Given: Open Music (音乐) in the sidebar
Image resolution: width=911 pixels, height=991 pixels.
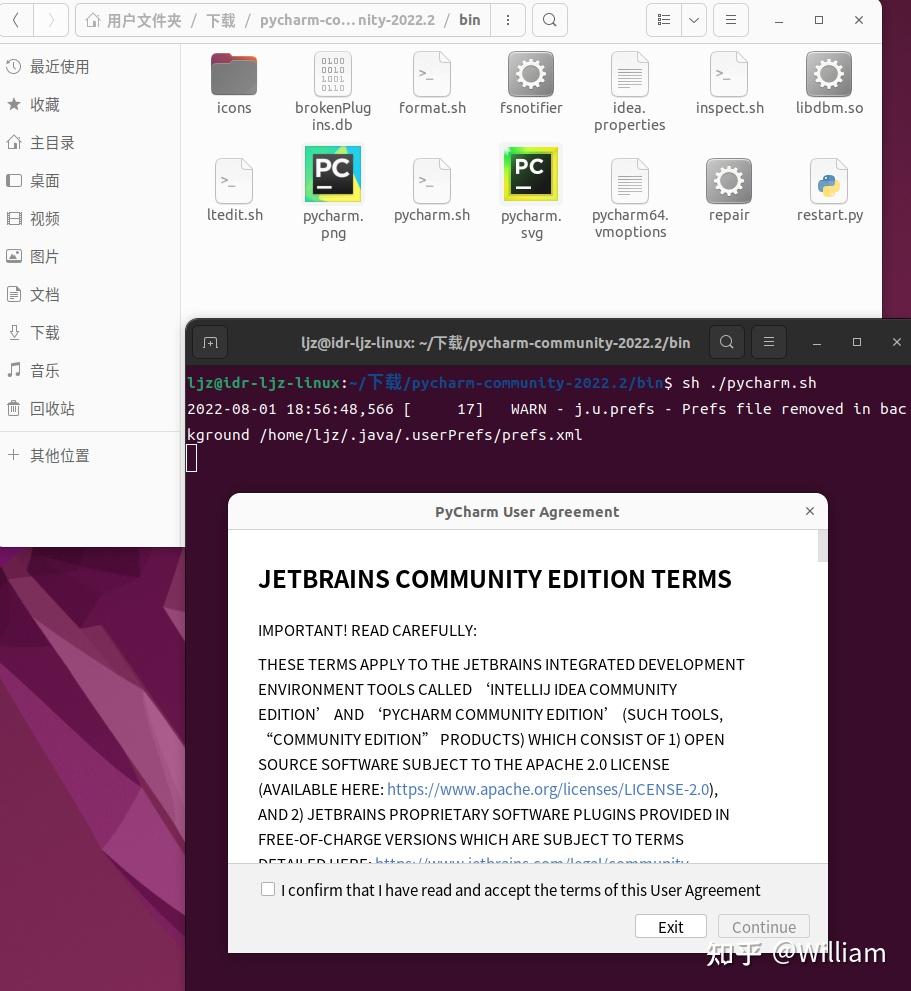Looking at the screenshot, I should coord(90,370).
